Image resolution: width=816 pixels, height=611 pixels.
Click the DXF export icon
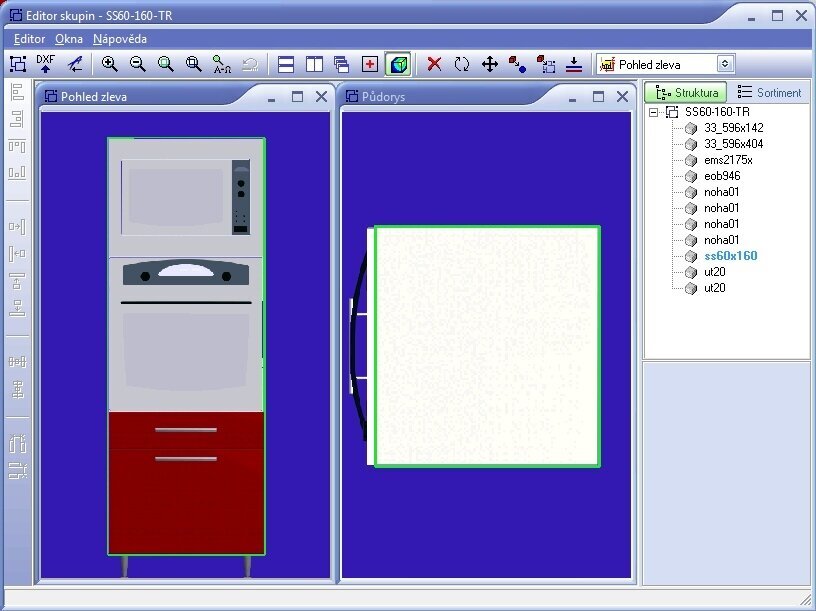pos(45,64)
